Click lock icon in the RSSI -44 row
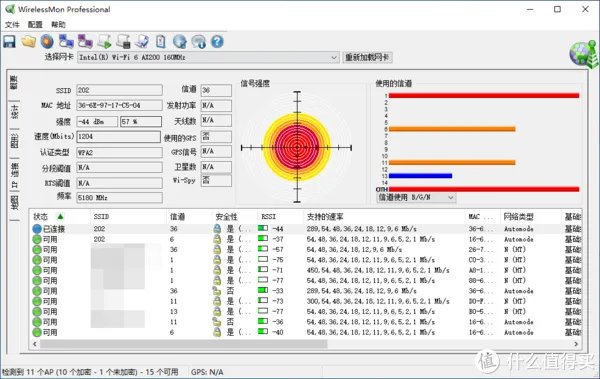 point(217,229)
